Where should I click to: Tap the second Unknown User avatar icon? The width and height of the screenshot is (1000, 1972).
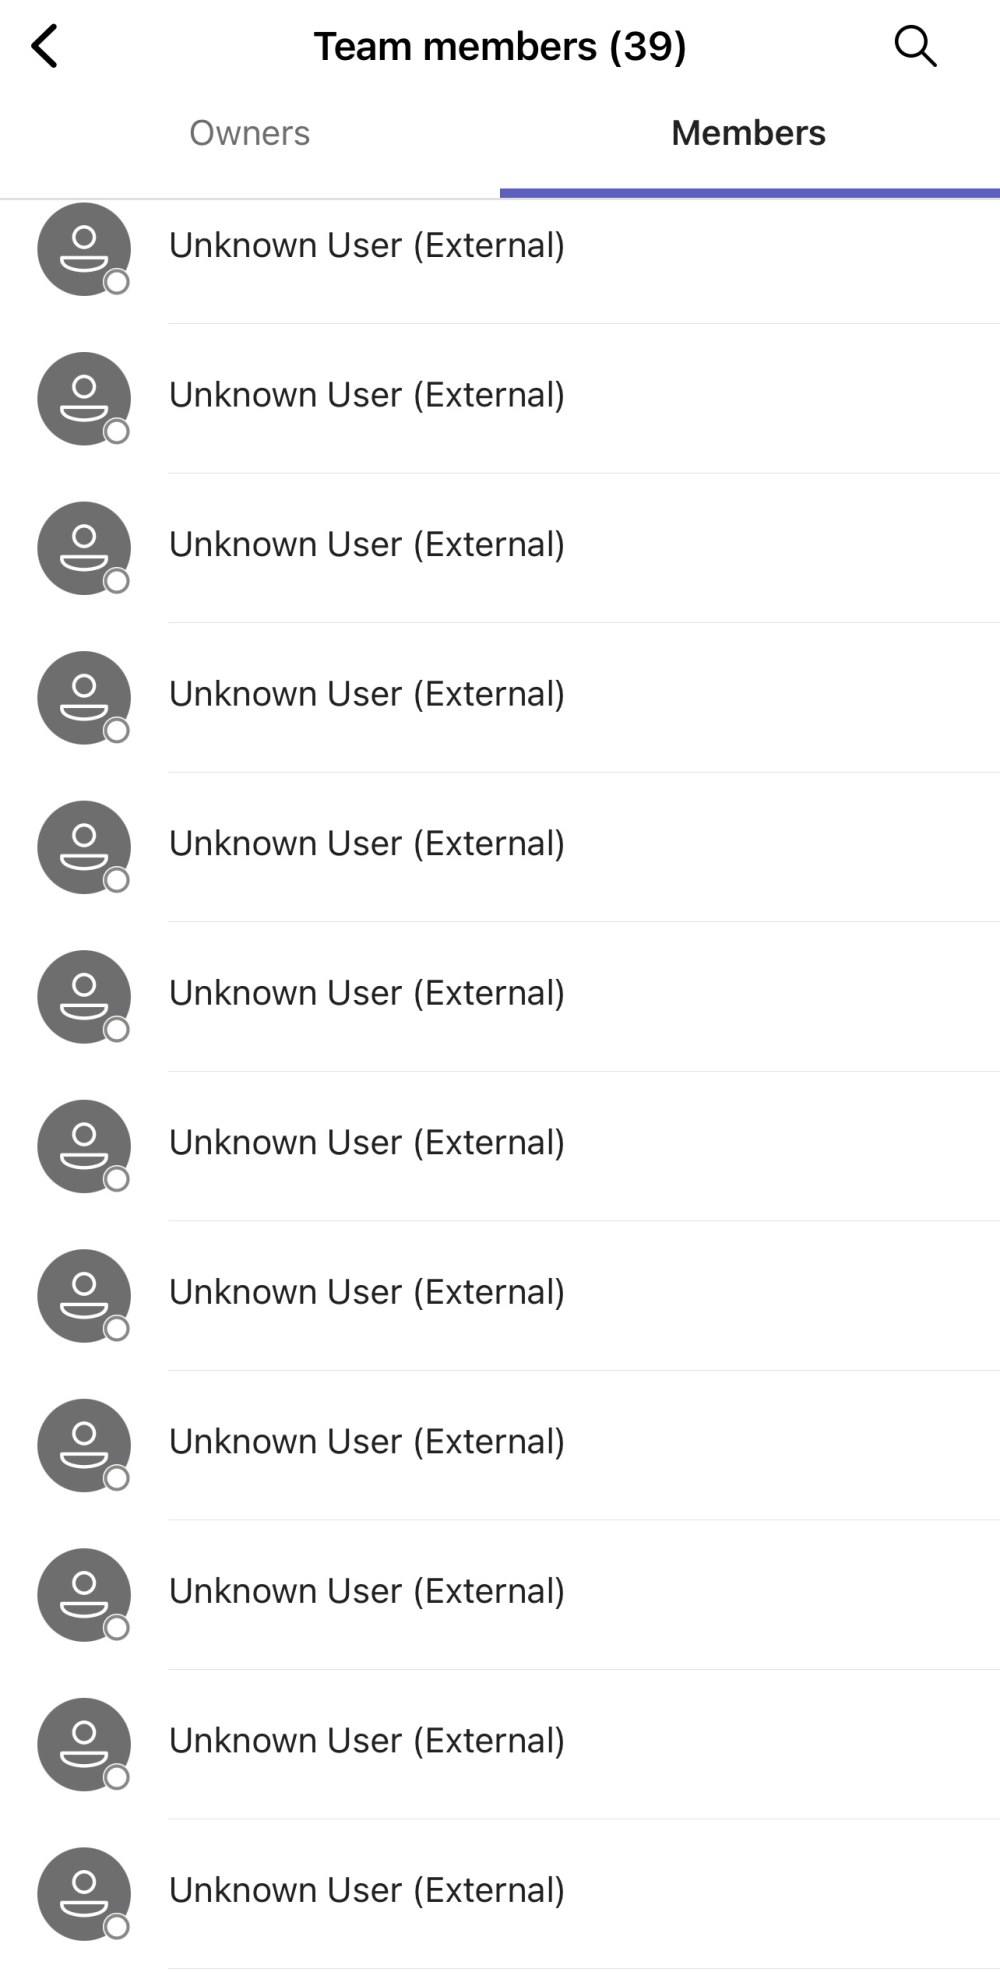click(84, 398)
